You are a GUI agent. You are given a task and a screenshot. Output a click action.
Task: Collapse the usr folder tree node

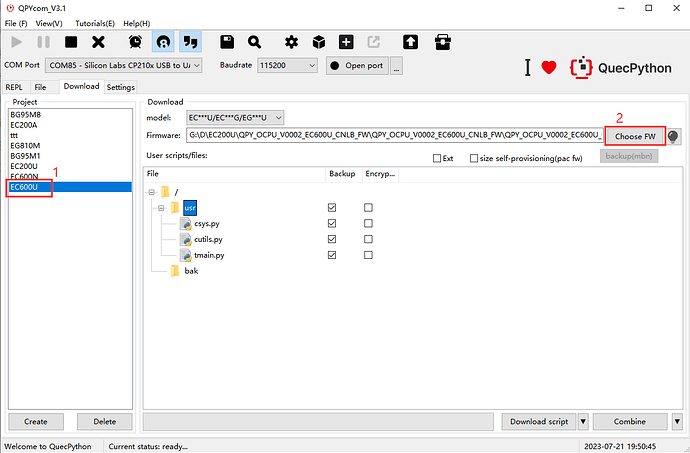click(160, 207)
